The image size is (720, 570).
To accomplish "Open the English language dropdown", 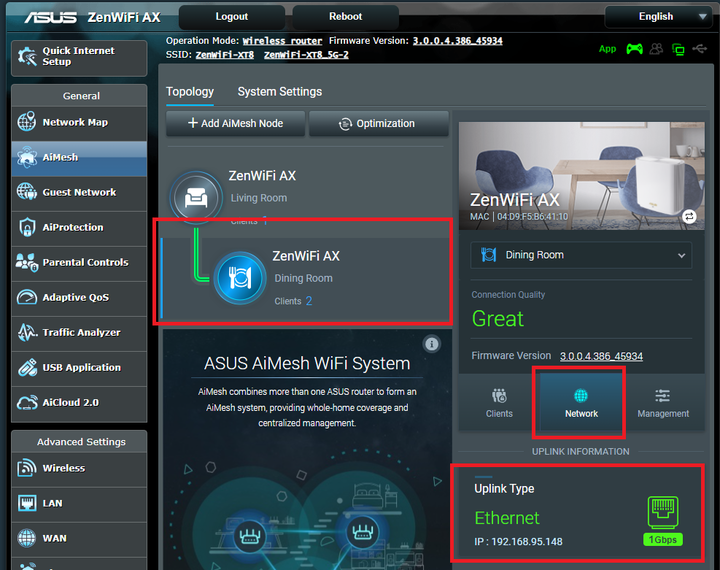I will [658, 17].
